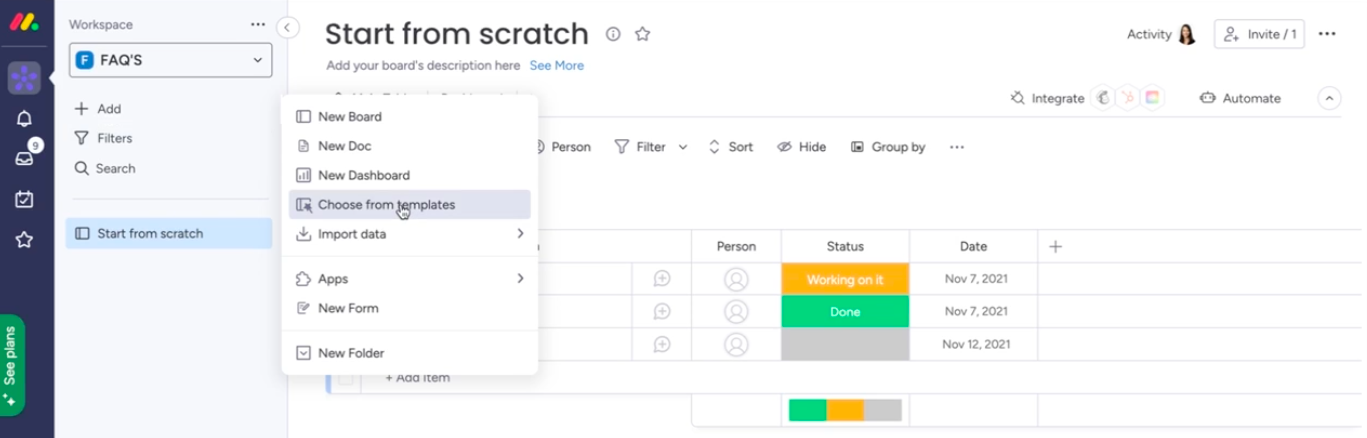The width and height of the screenshot is (1367, 438).
Task: Click the green Done status
Action: coord(845,312)
